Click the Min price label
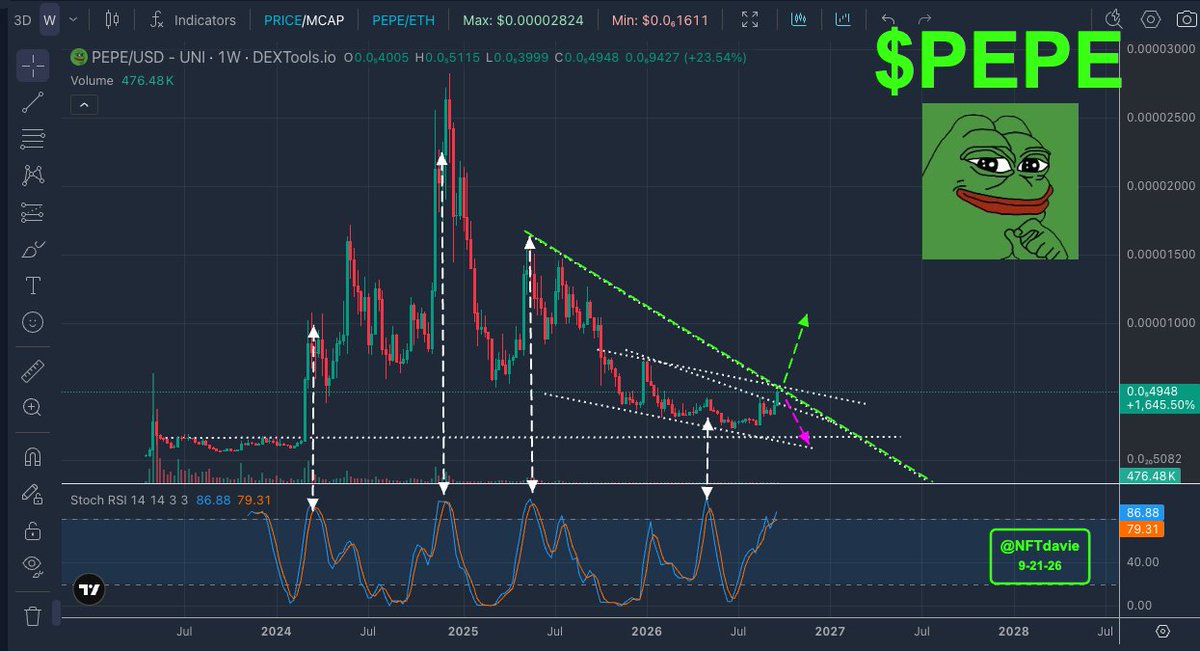Image resolution: width=1200 pixels, height=651 pixels. point(661,20)
